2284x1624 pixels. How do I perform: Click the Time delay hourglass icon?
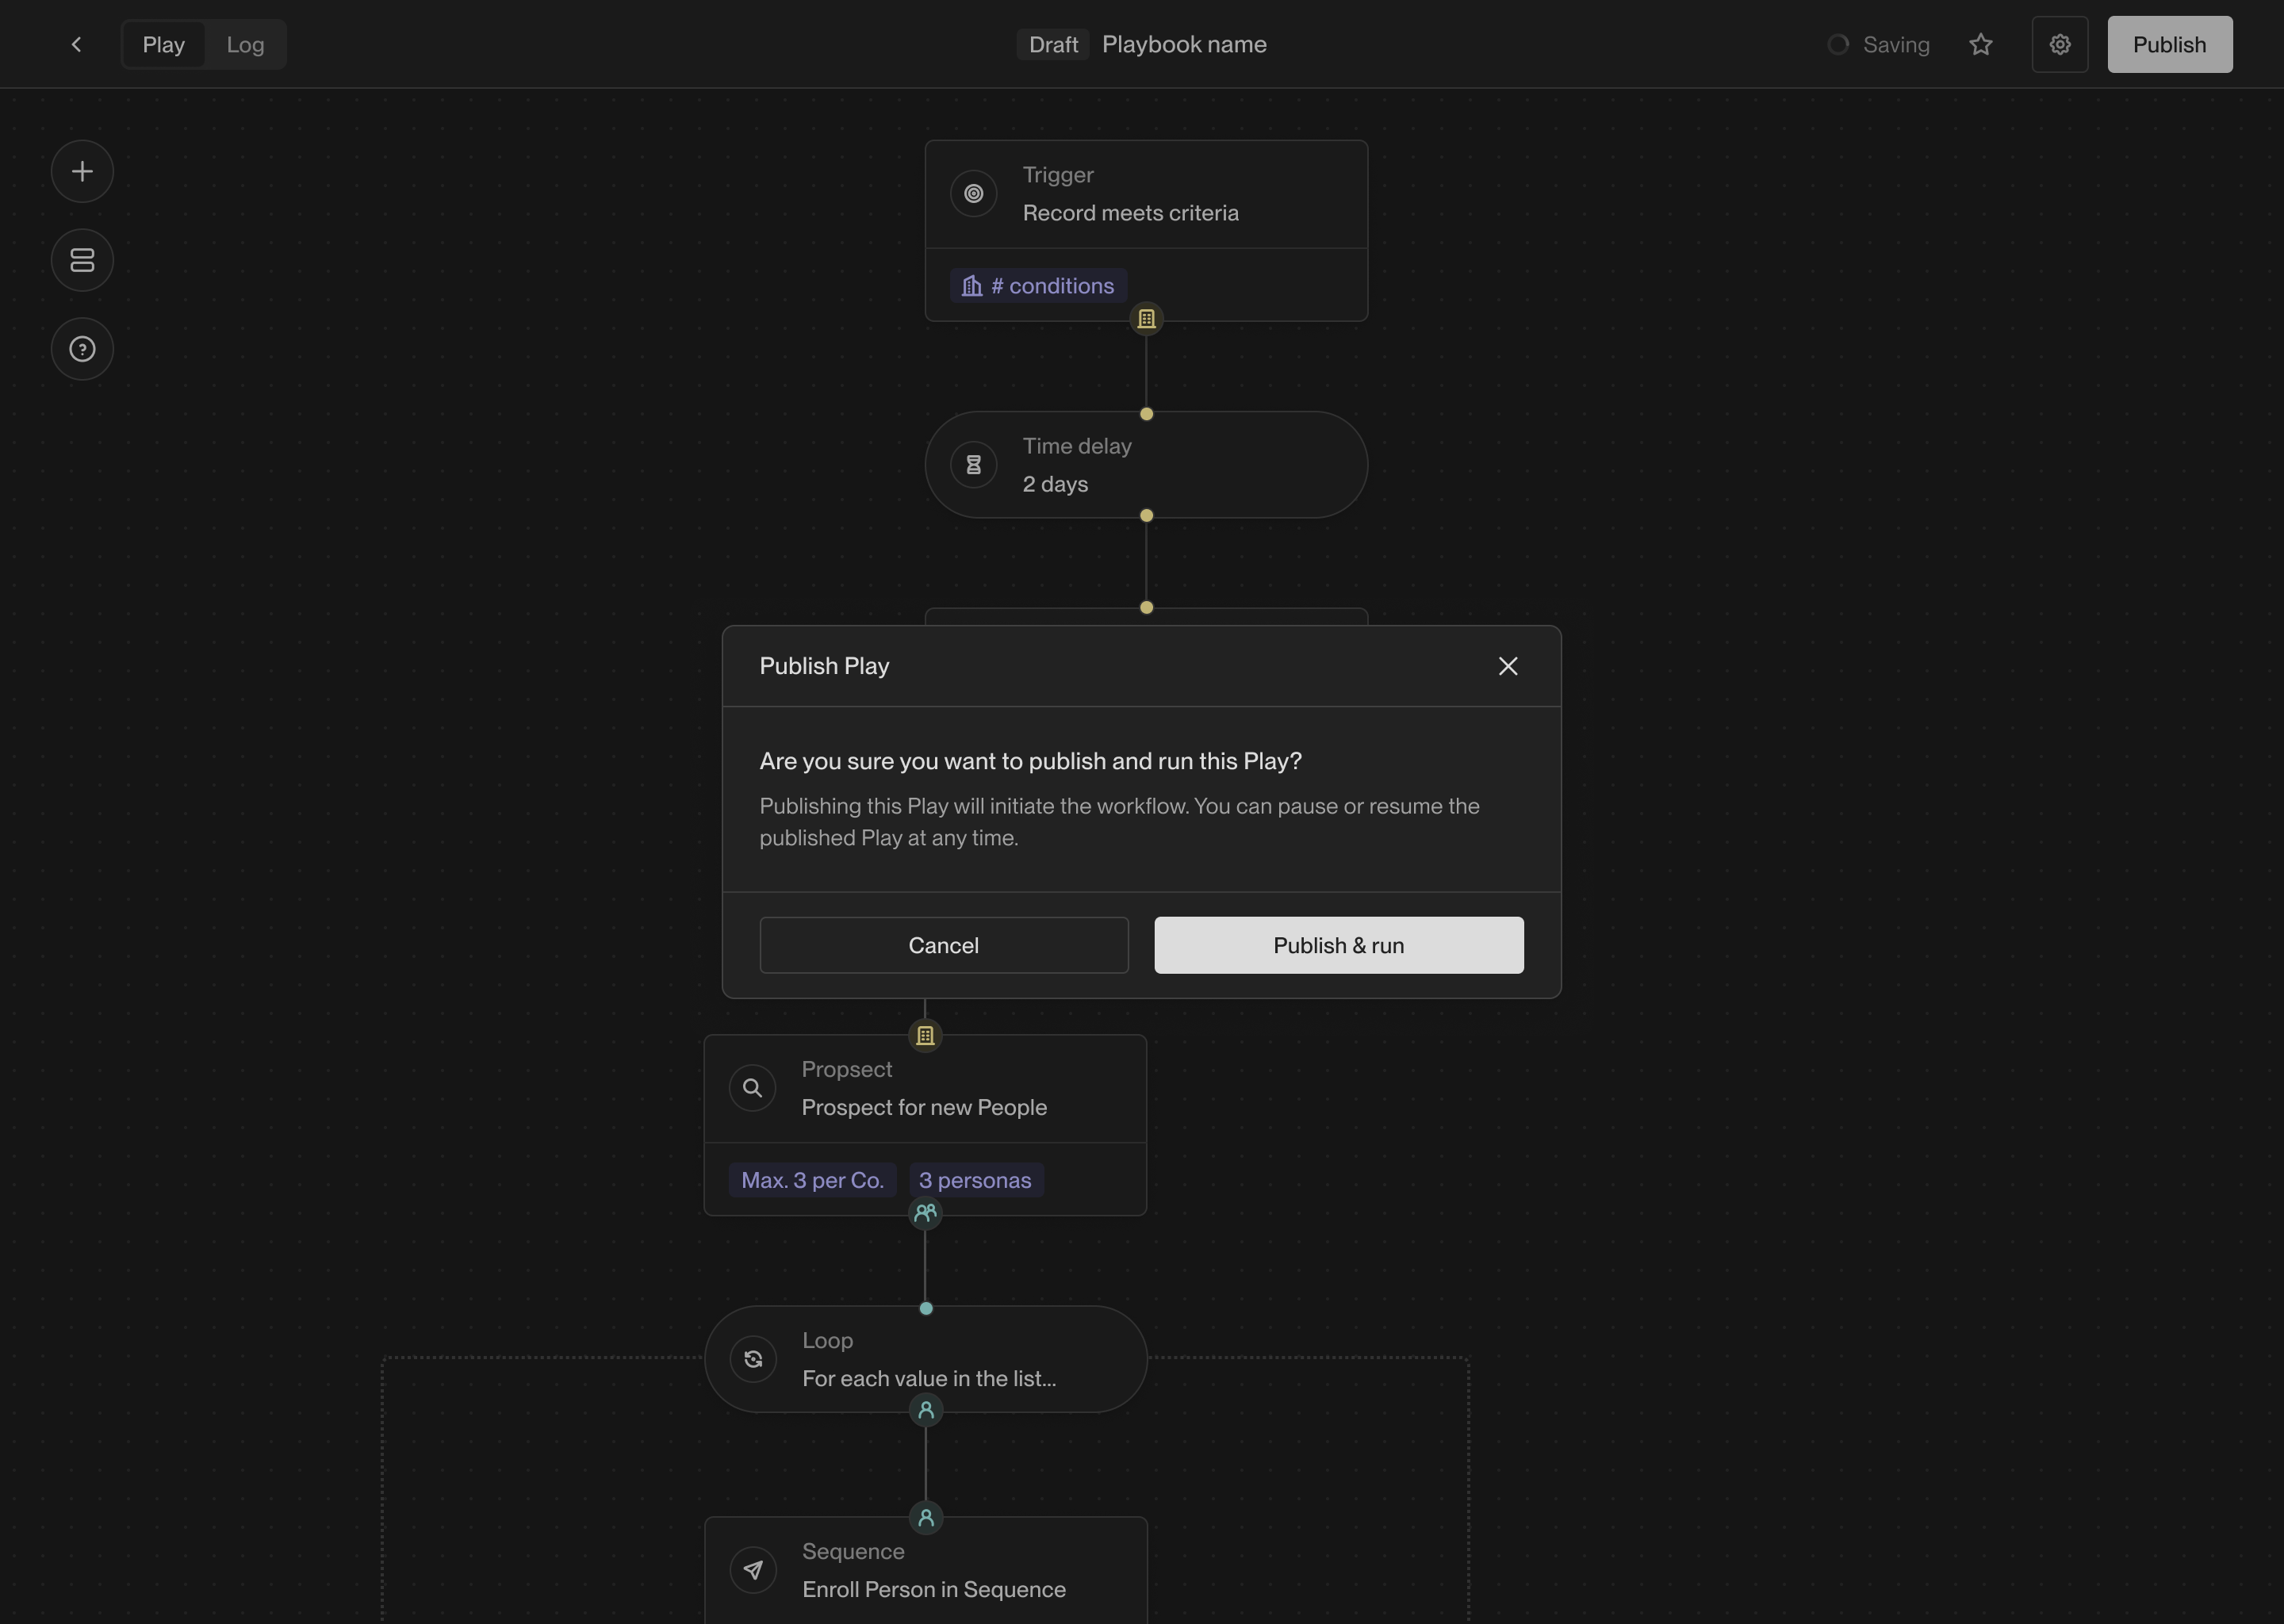coord(973,465)
